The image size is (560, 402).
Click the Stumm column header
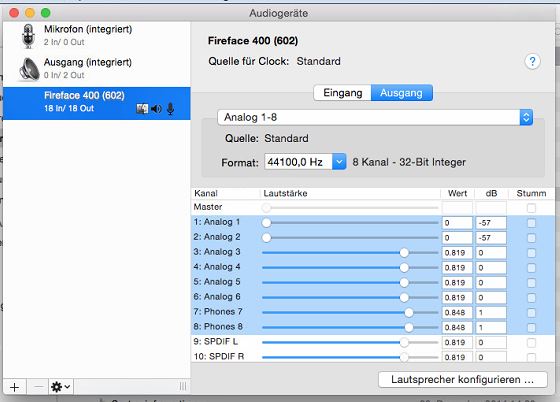tap(531, 194)
